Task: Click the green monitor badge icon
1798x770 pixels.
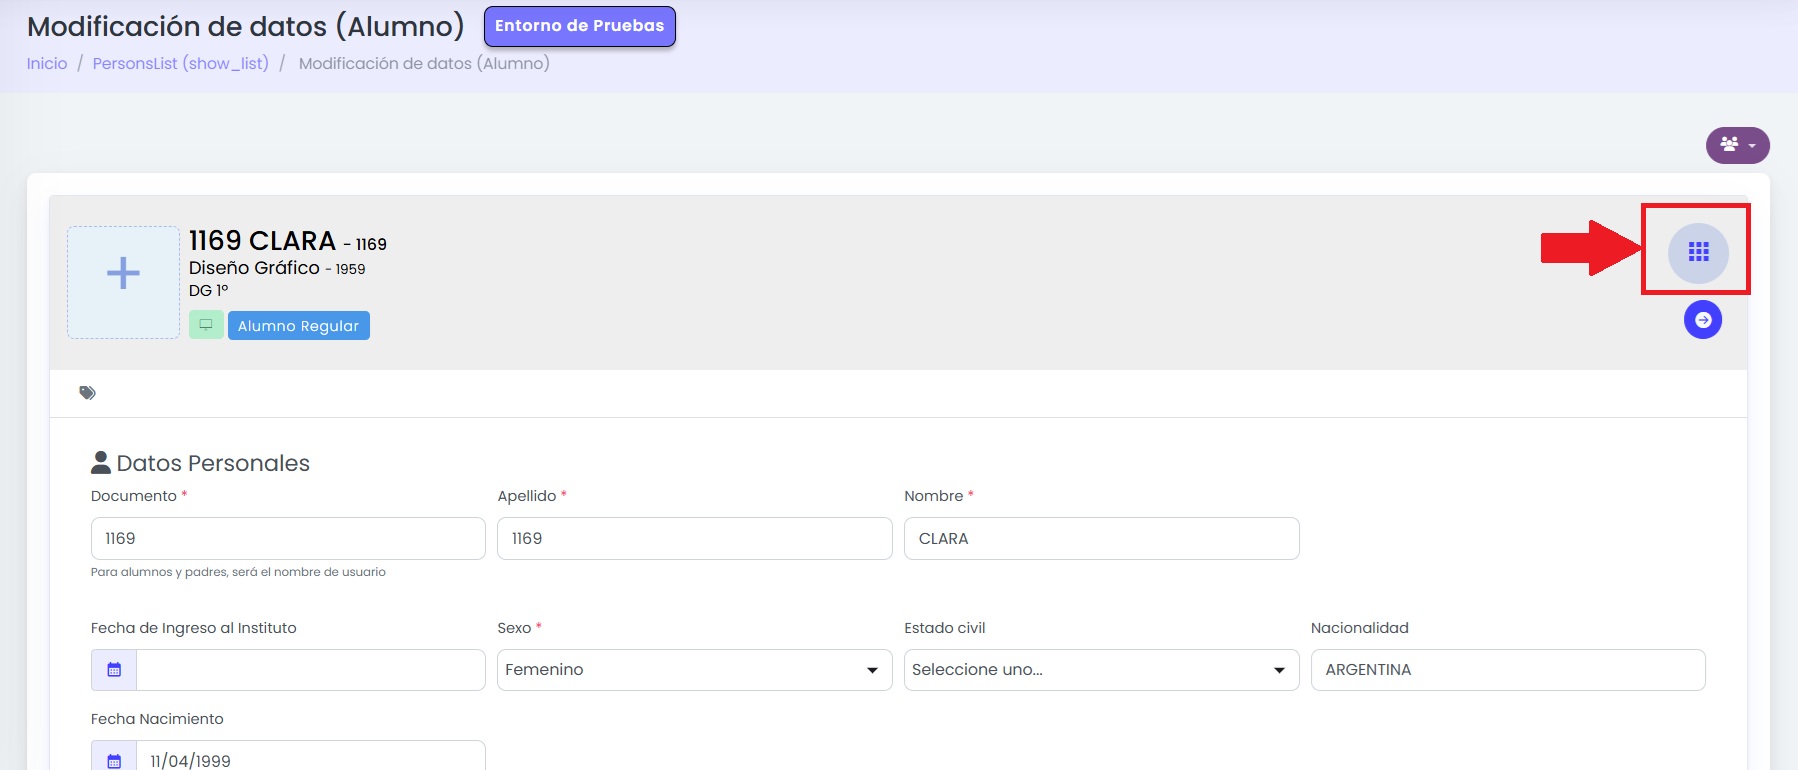Action: 206,325
